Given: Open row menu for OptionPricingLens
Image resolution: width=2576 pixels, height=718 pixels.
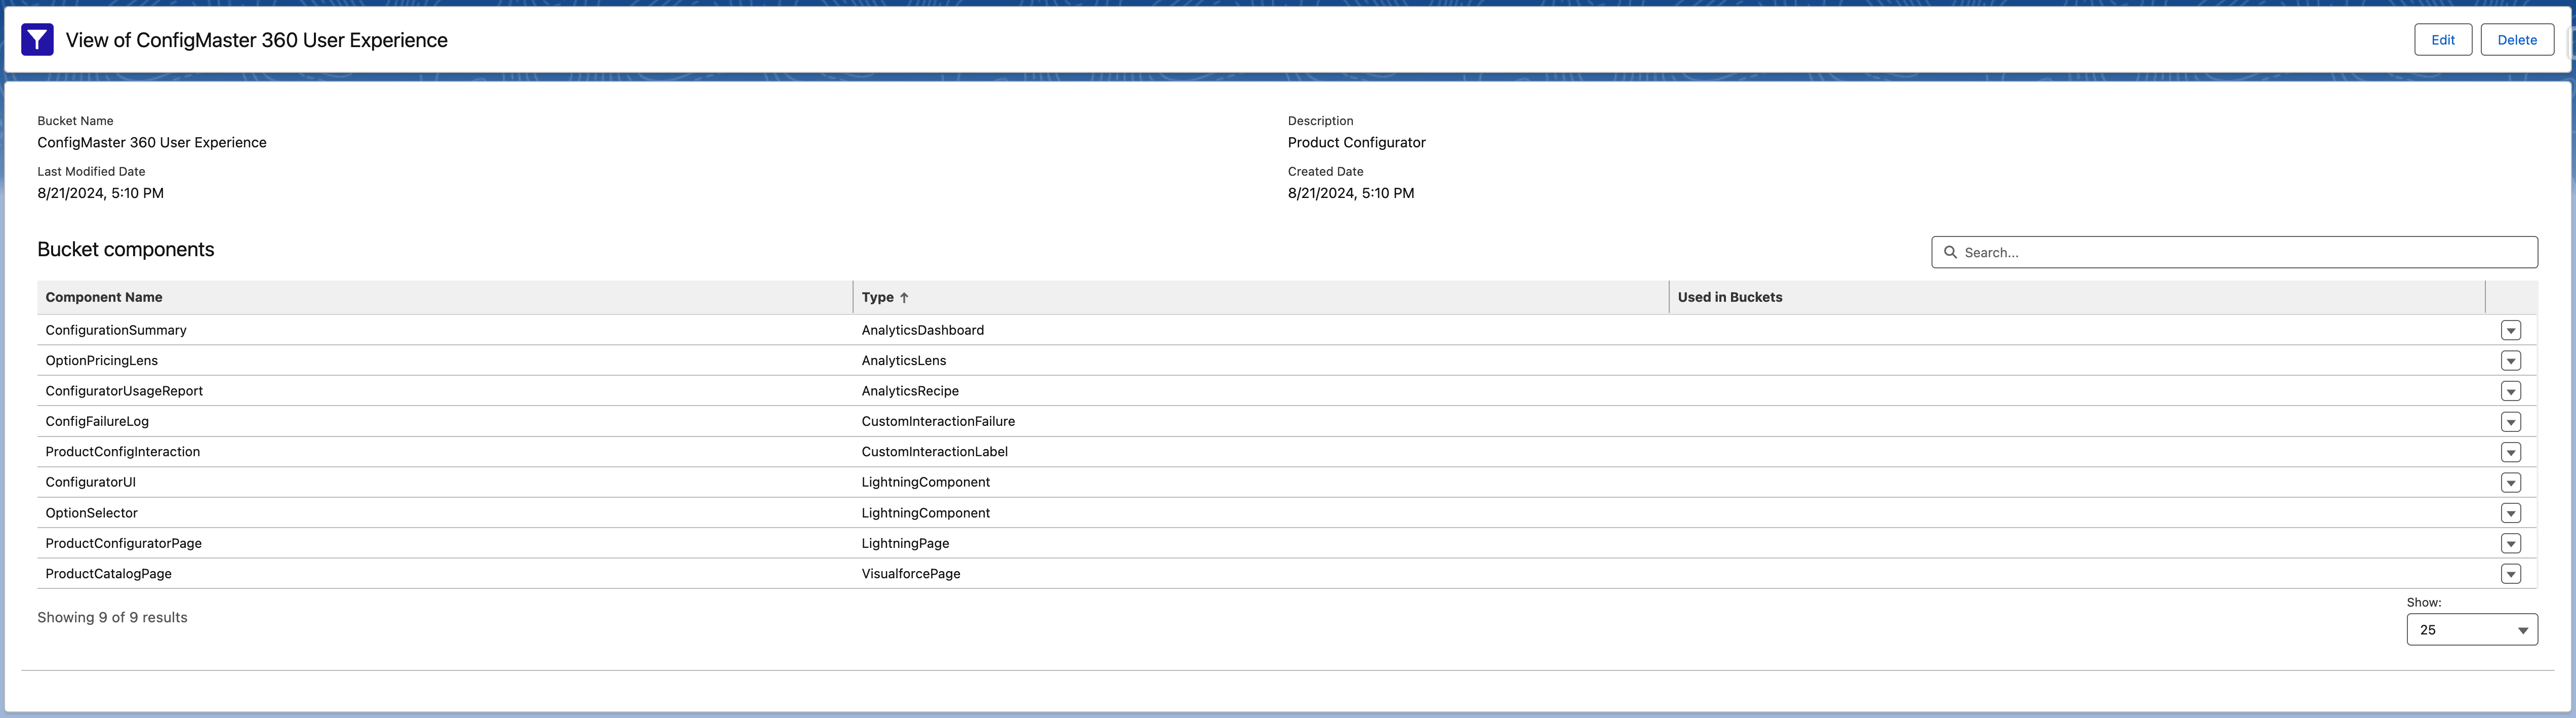Looking at the screenshot, I should (x=2510, y=360).
